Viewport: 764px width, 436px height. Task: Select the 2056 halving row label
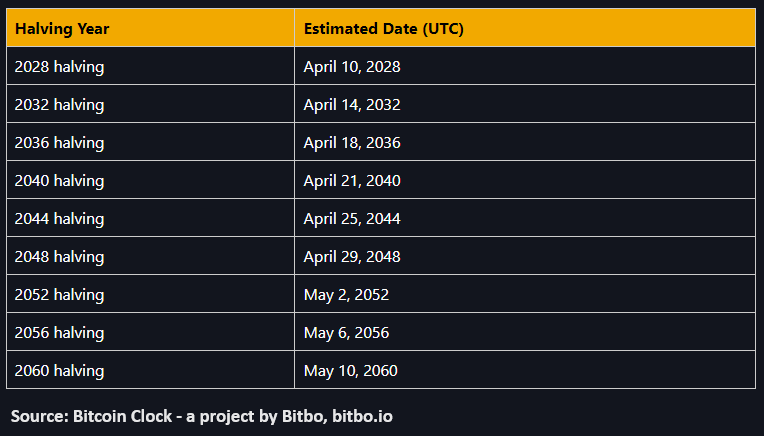pos(59,333)
